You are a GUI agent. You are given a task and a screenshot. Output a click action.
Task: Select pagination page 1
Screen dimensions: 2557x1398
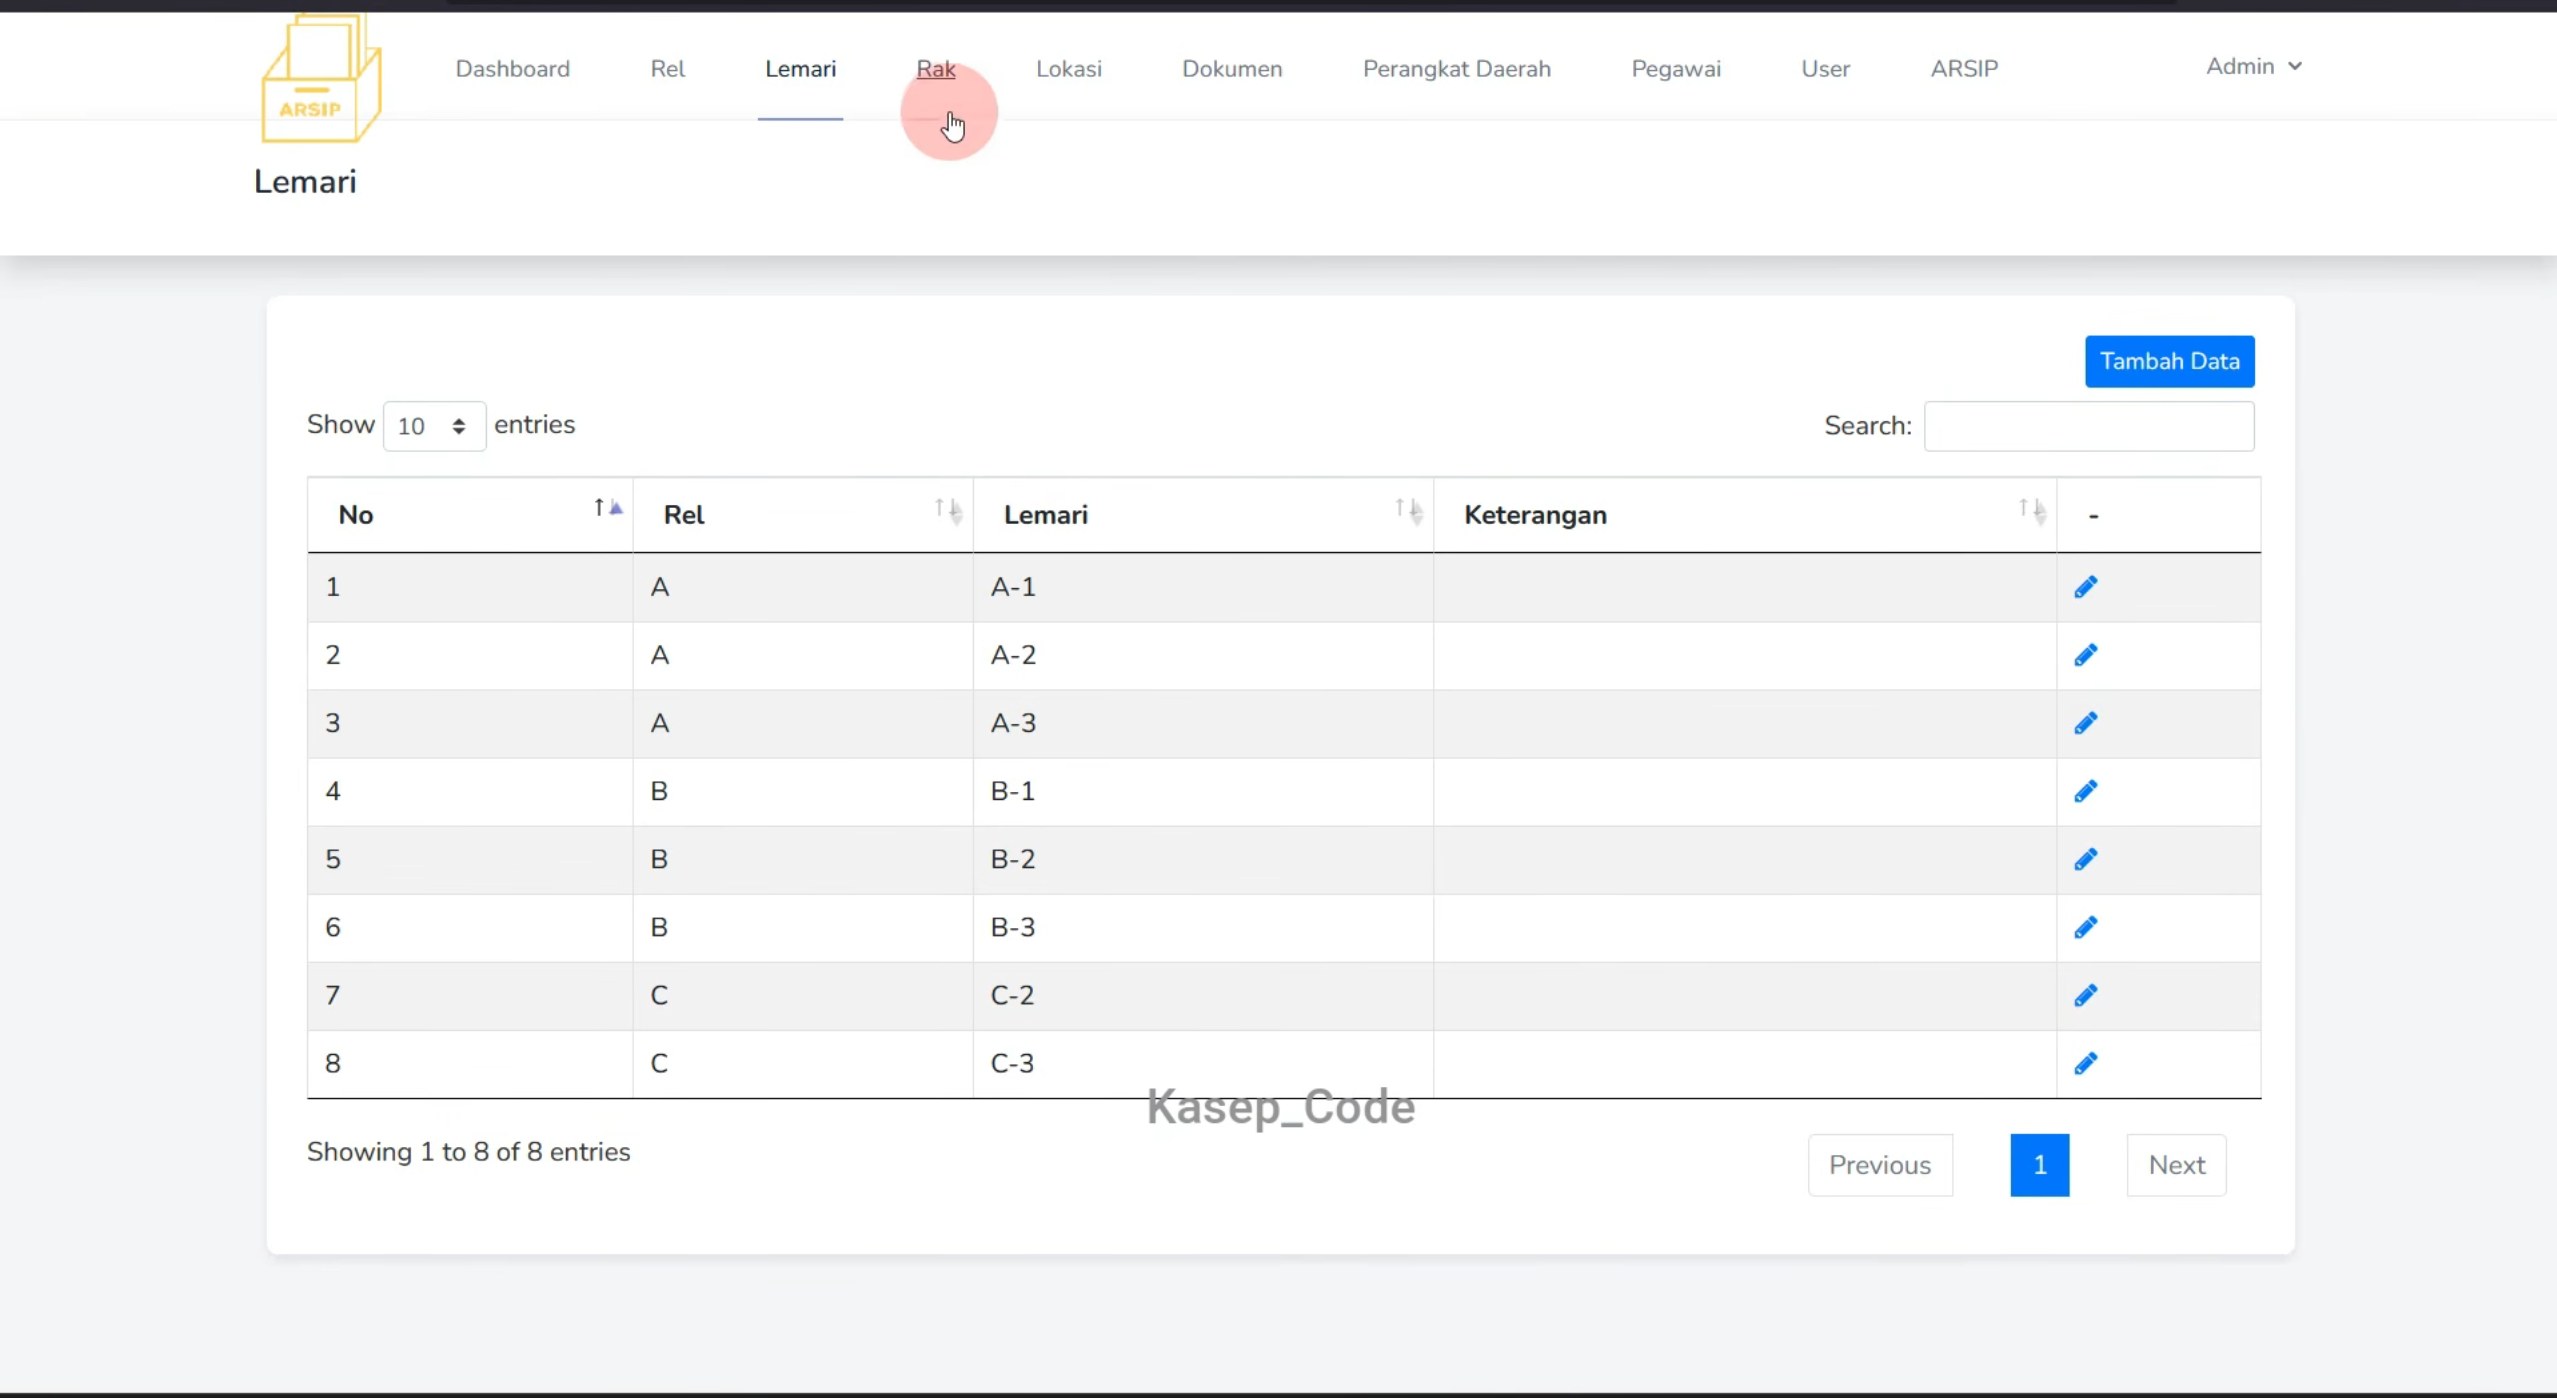[2039, 1165]
